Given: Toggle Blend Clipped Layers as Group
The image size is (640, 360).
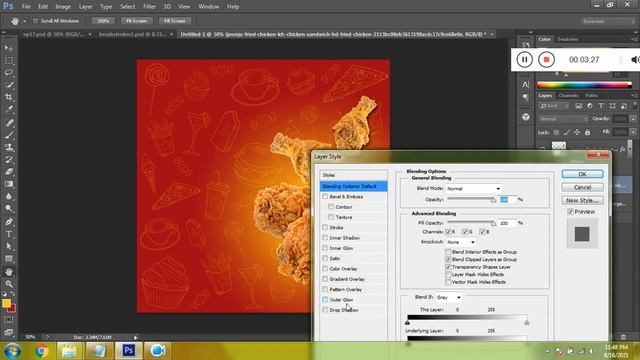Looking at the screenshot, I should (448, 260).
